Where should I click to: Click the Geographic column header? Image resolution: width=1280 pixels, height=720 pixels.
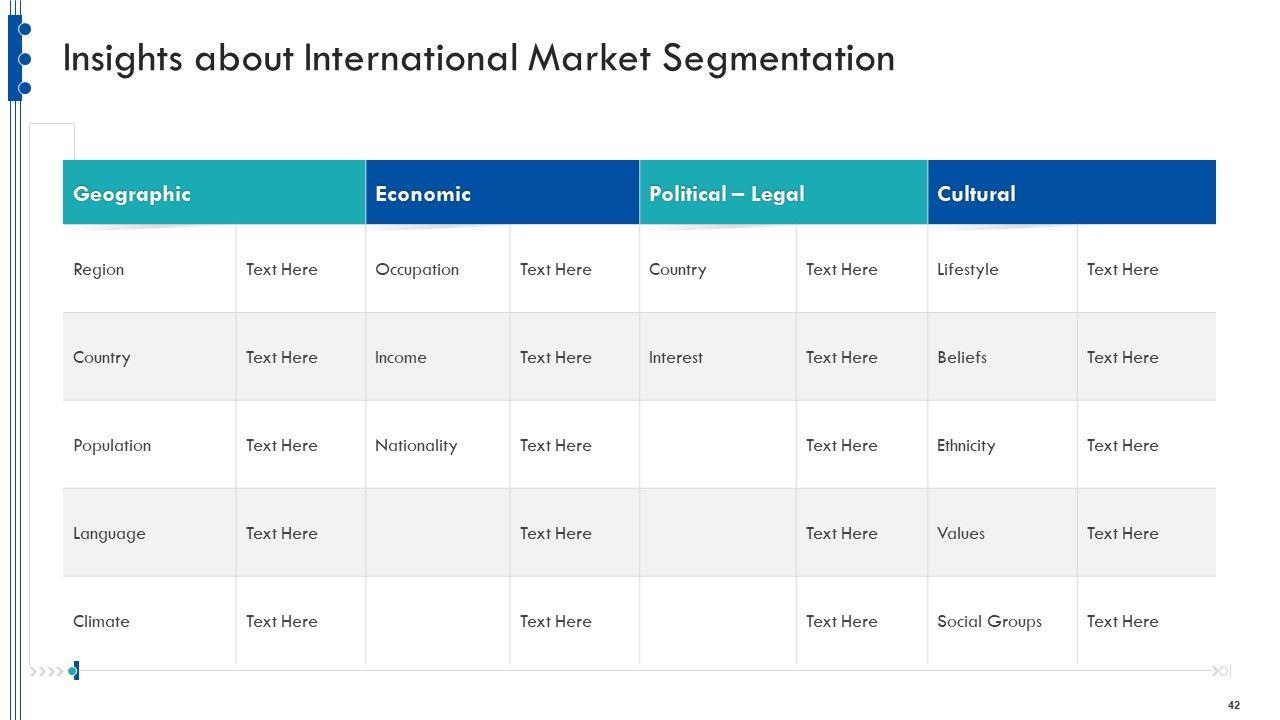pyautogui.click(x=132, y=194)
